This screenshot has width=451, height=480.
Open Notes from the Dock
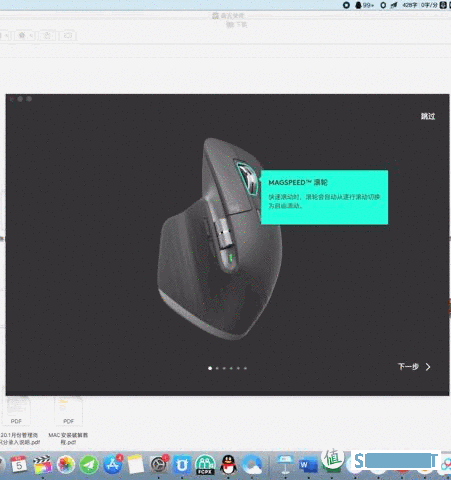click(x=136, y=464)
